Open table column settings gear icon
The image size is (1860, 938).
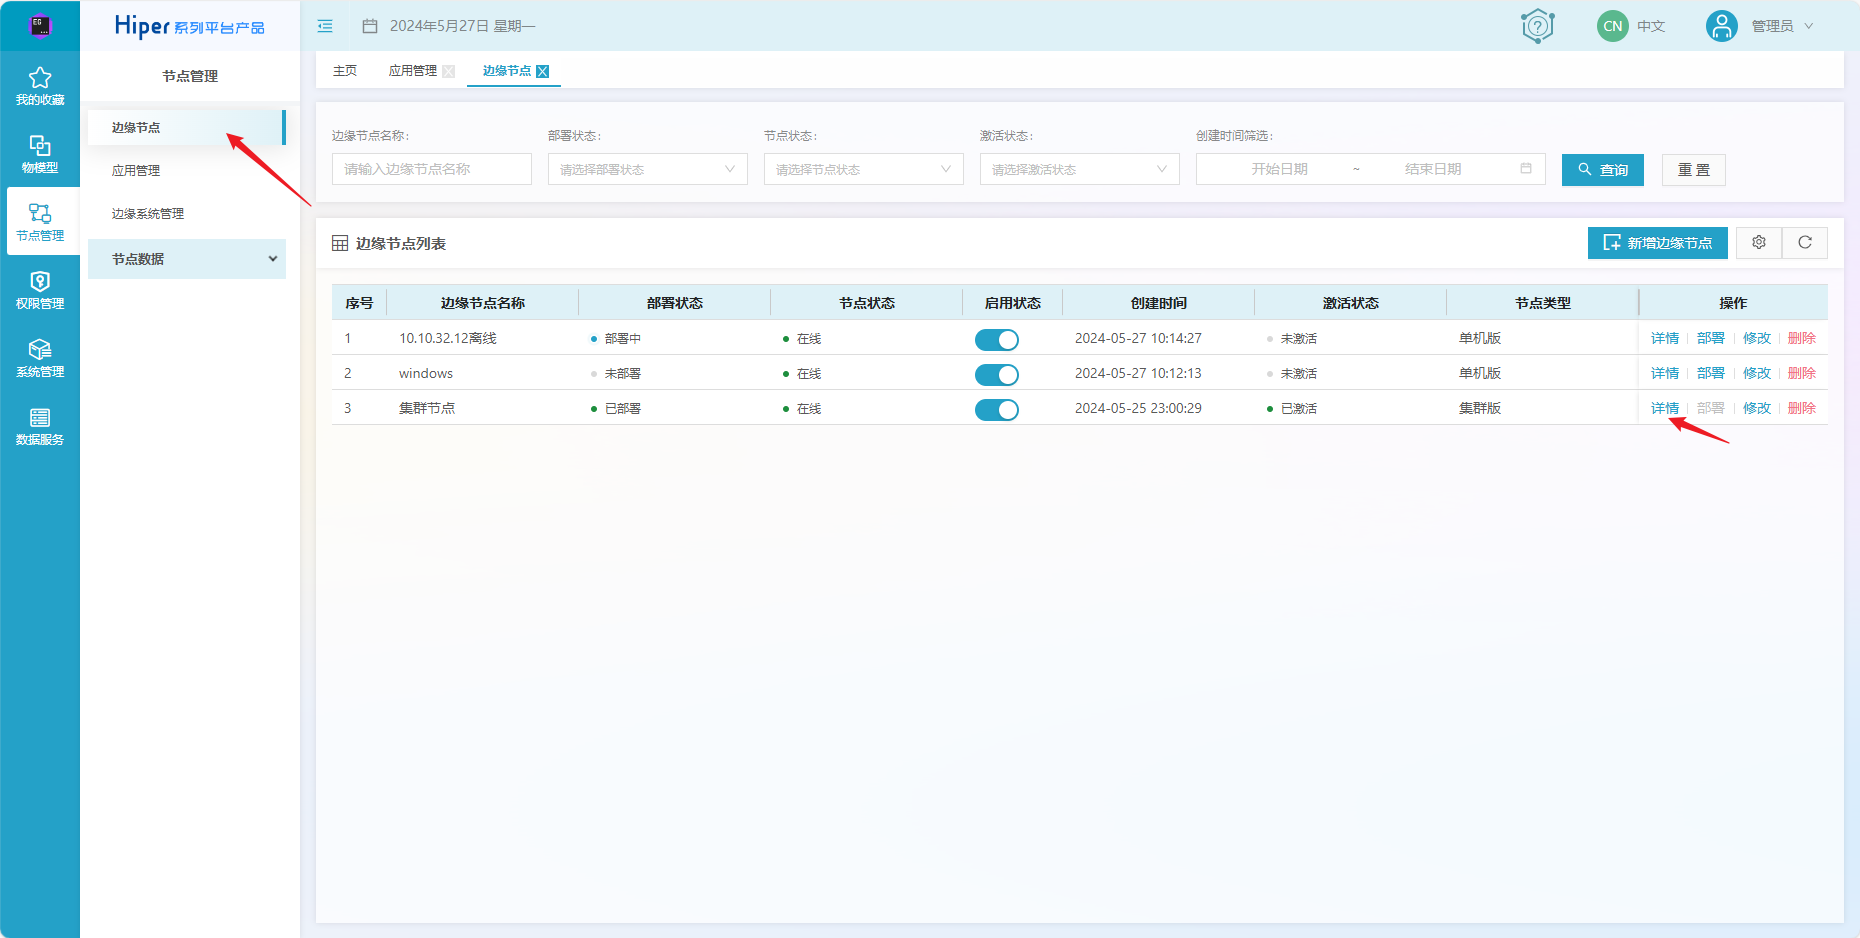(x=1759, y=243)
